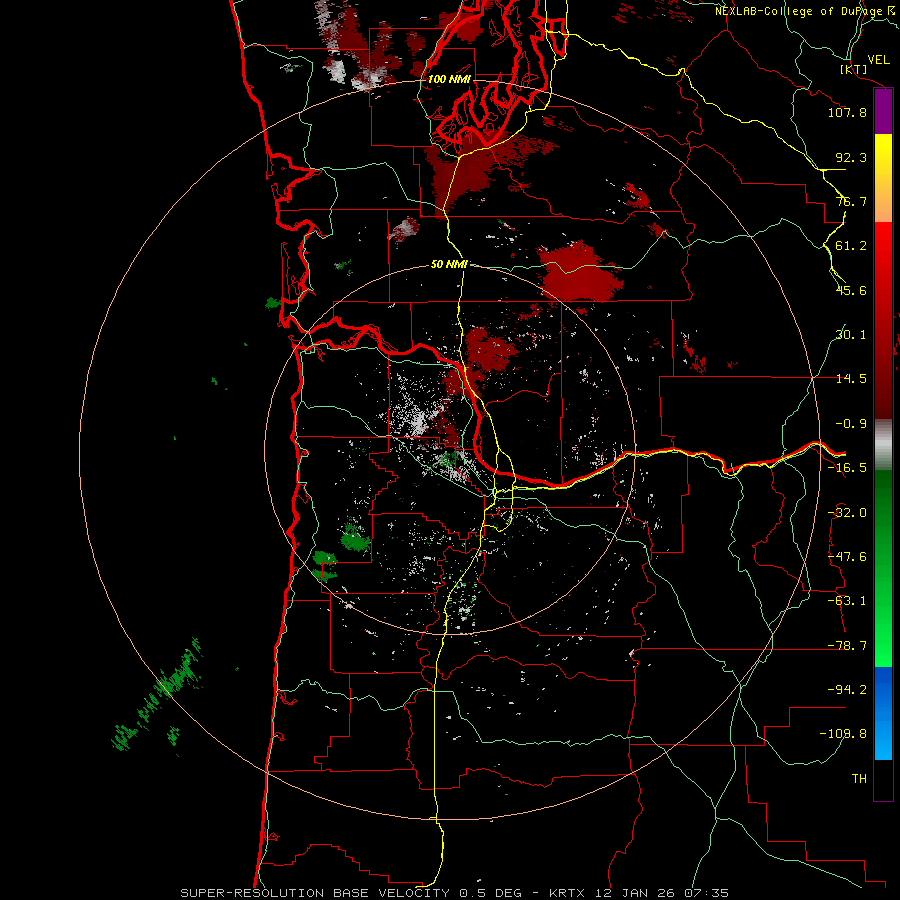The width and height of the screenshot is (900, 900).
Task: Click the -0.9 velocity scale value
Action: point(851,424)
